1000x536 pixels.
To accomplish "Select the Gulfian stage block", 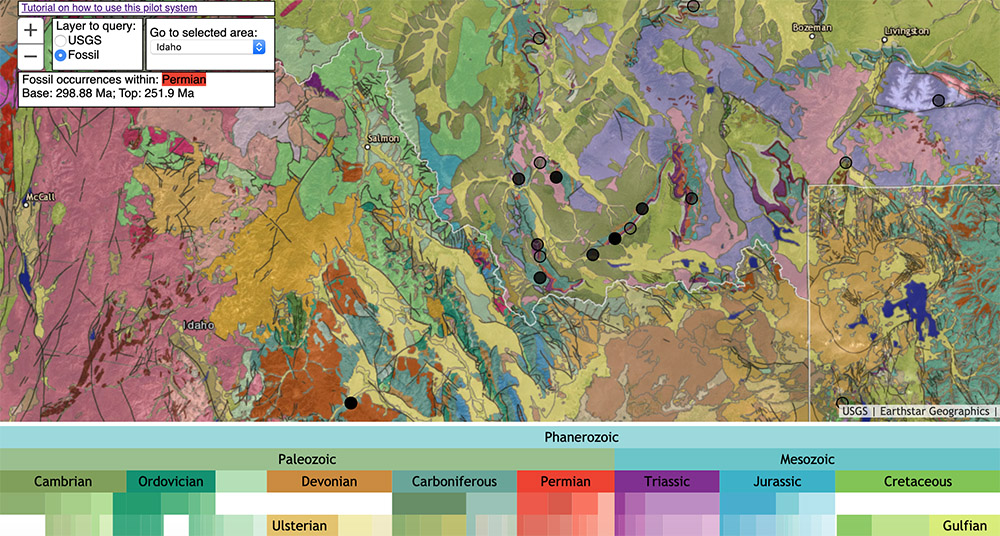I will click(965, 526).
